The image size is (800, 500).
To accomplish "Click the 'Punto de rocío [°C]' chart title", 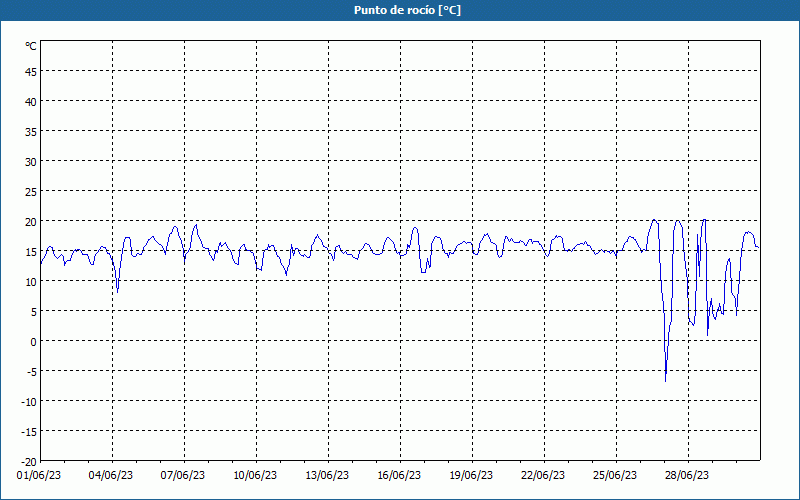I will coord(407,10).
